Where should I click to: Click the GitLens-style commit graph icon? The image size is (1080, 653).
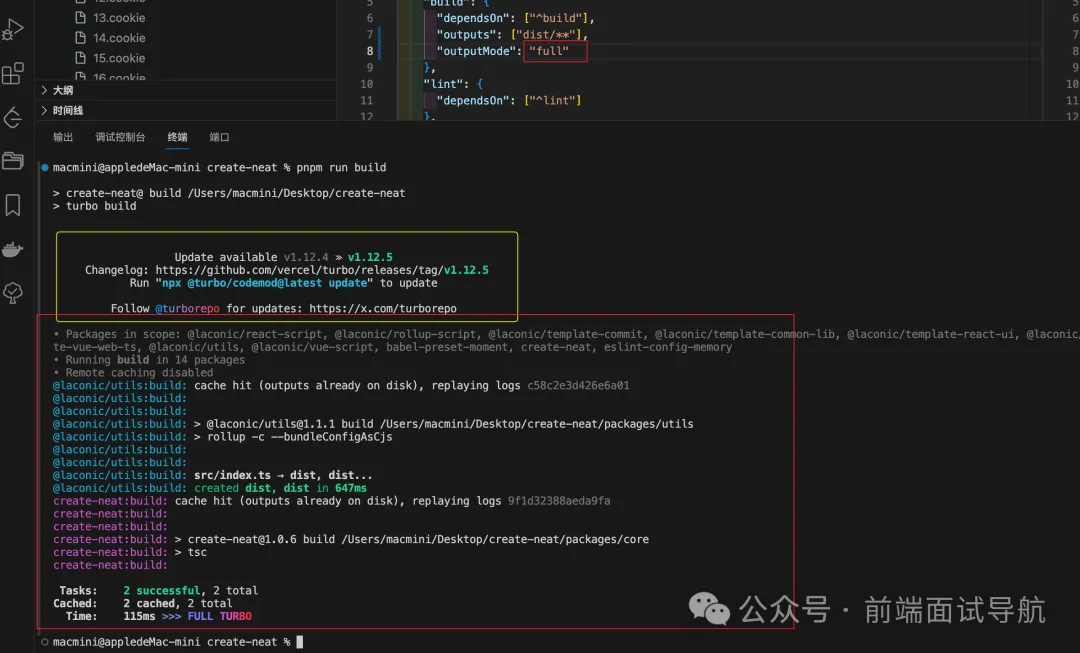click(x=13, y=118)
